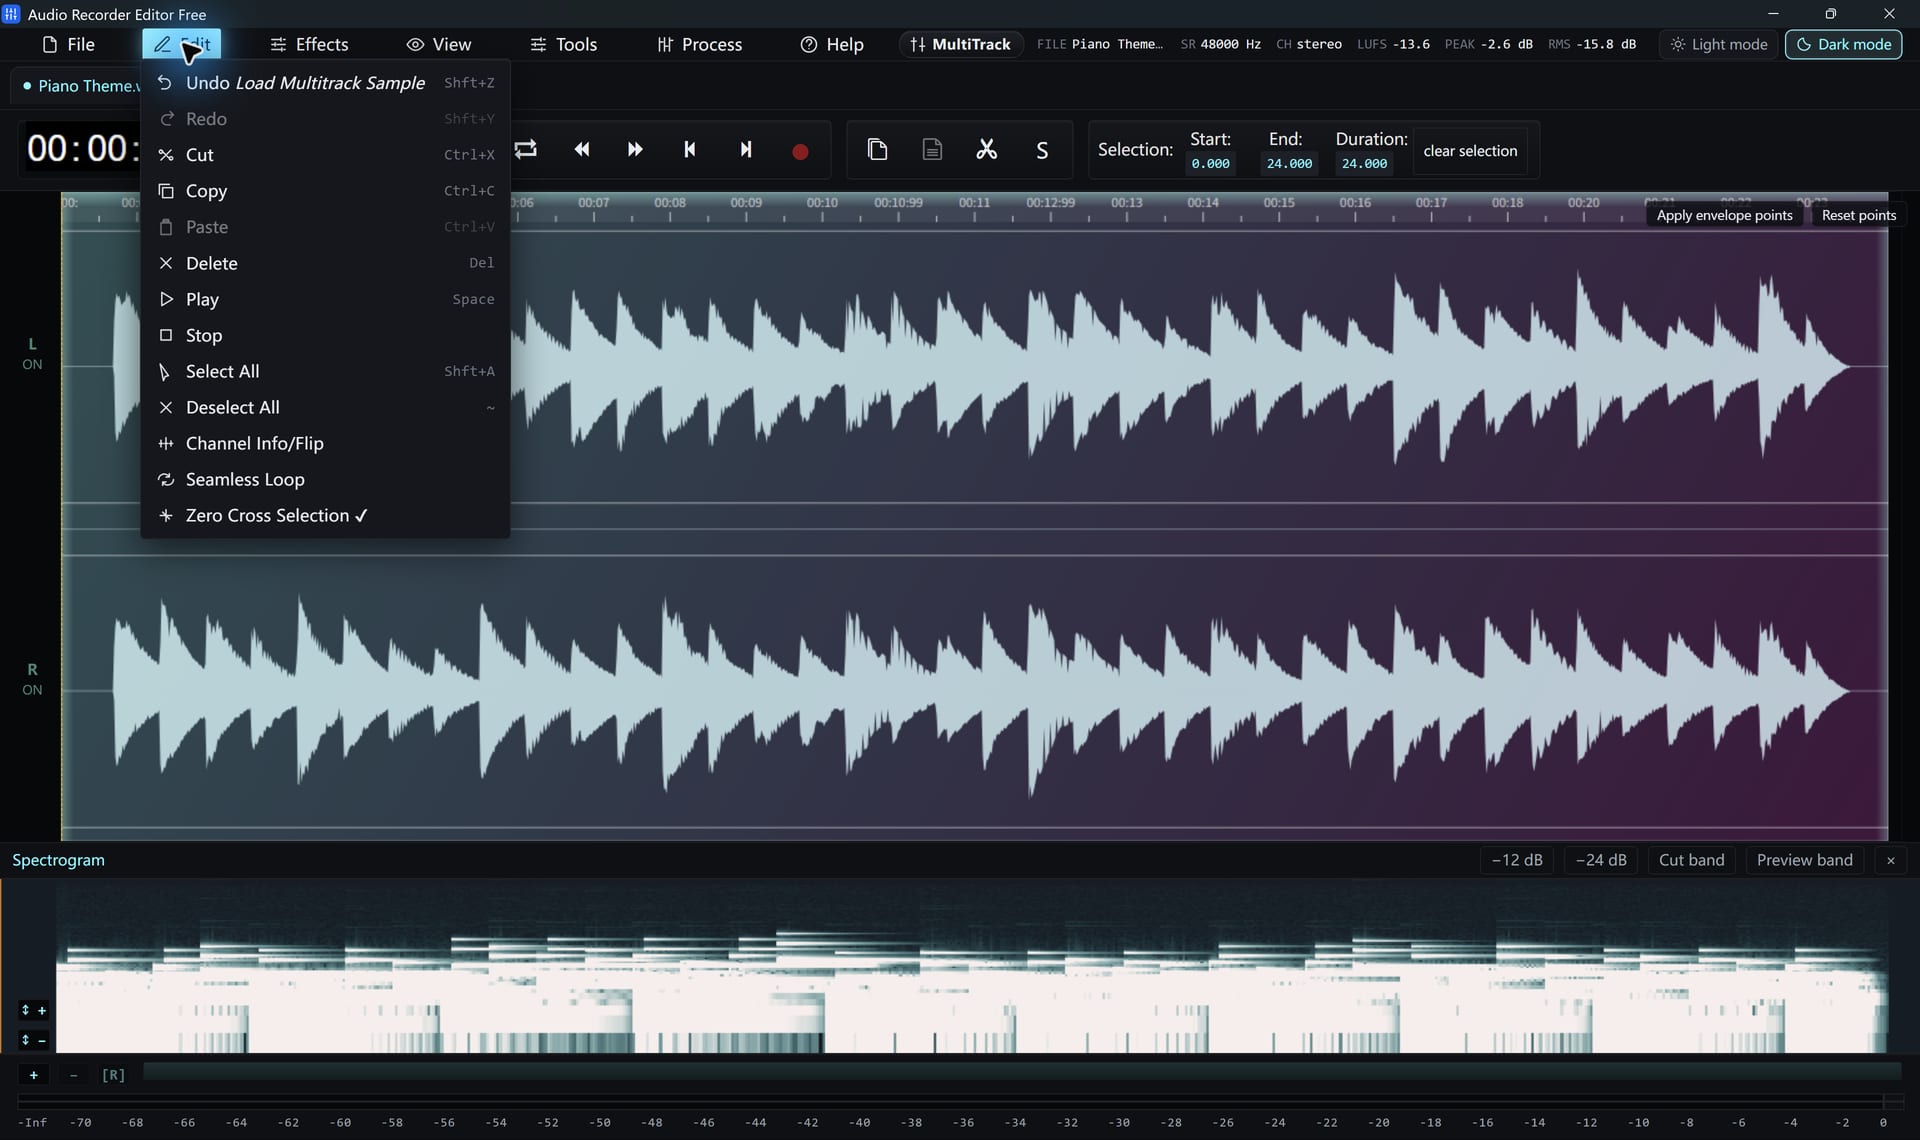
Task: Open the Tools menu
Action: click(x=563, y=44)
